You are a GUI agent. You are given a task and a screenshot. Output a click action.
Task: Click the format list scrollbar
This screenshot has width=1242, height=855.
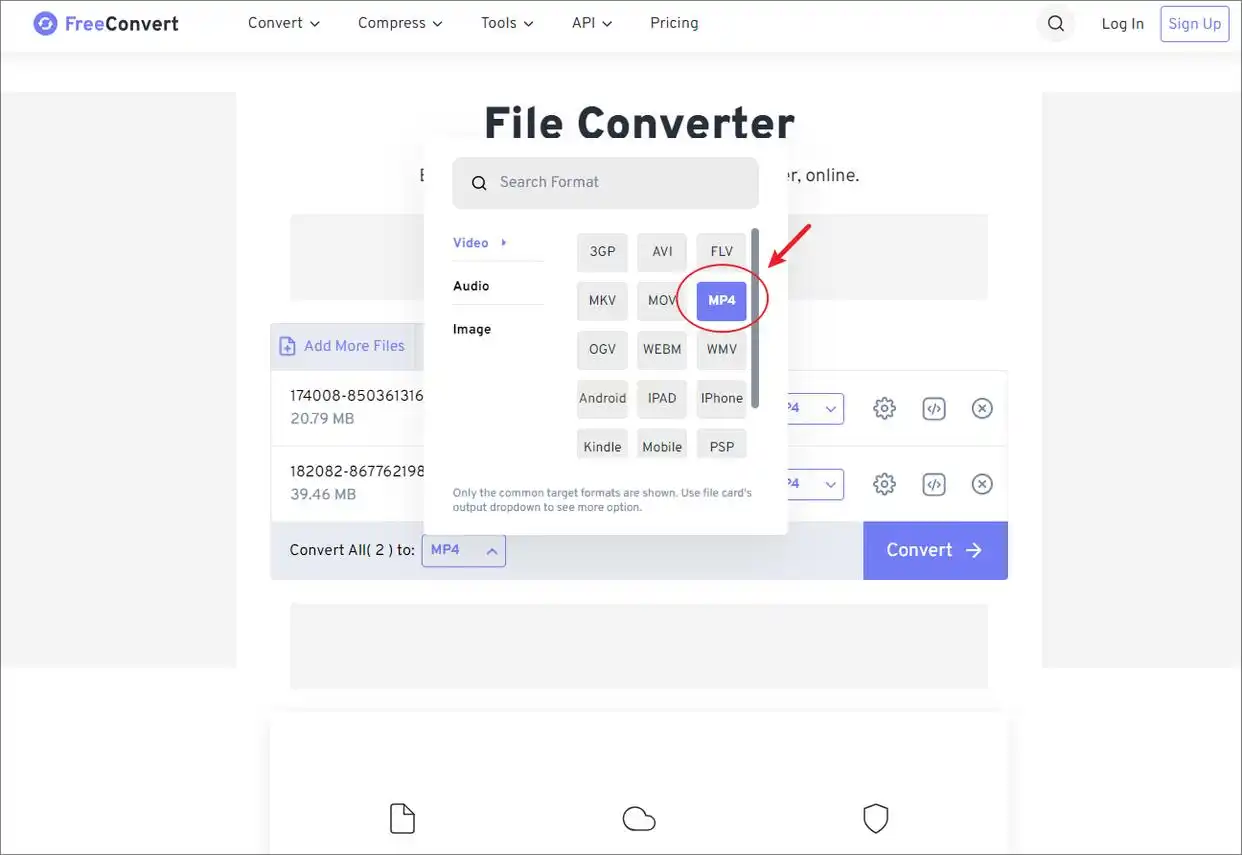pos(755,318)
